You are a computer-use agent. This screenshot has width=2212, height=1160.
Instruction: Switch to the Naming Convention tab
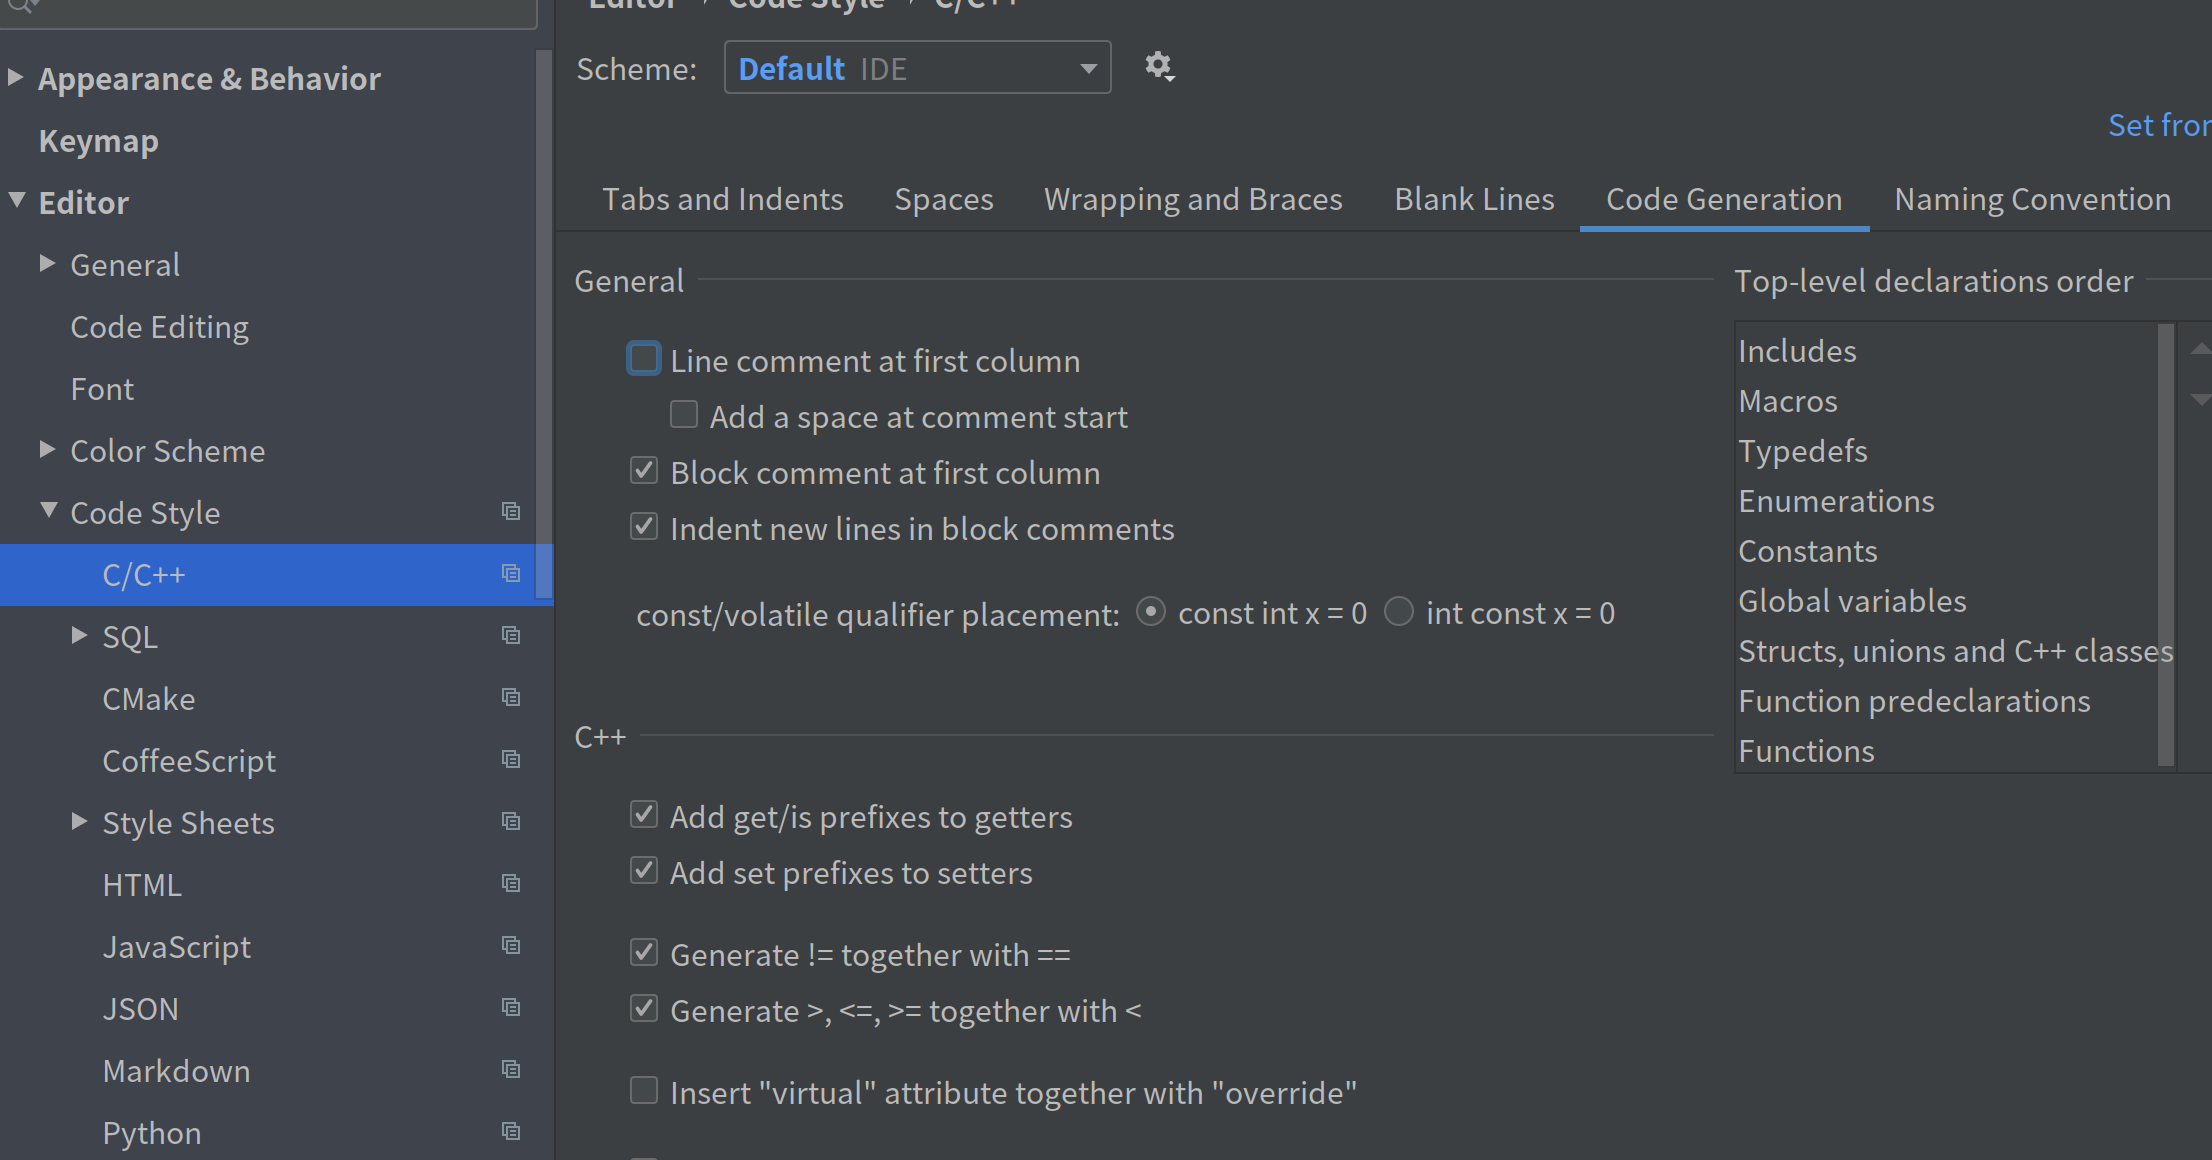pos(2031,199)
